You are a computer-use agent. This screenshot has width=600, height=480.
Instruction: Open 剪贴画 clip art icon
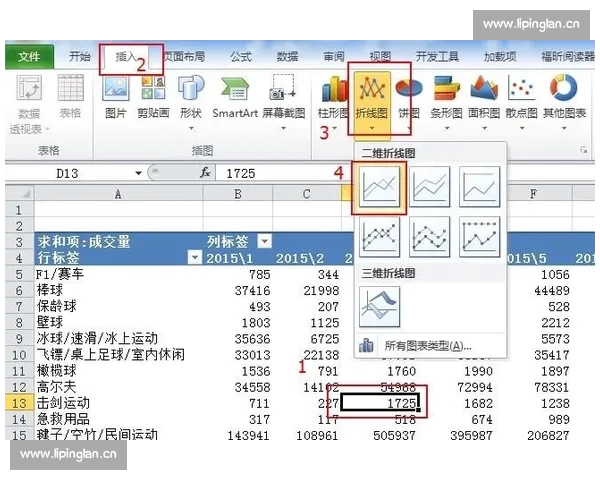(153, 88)
